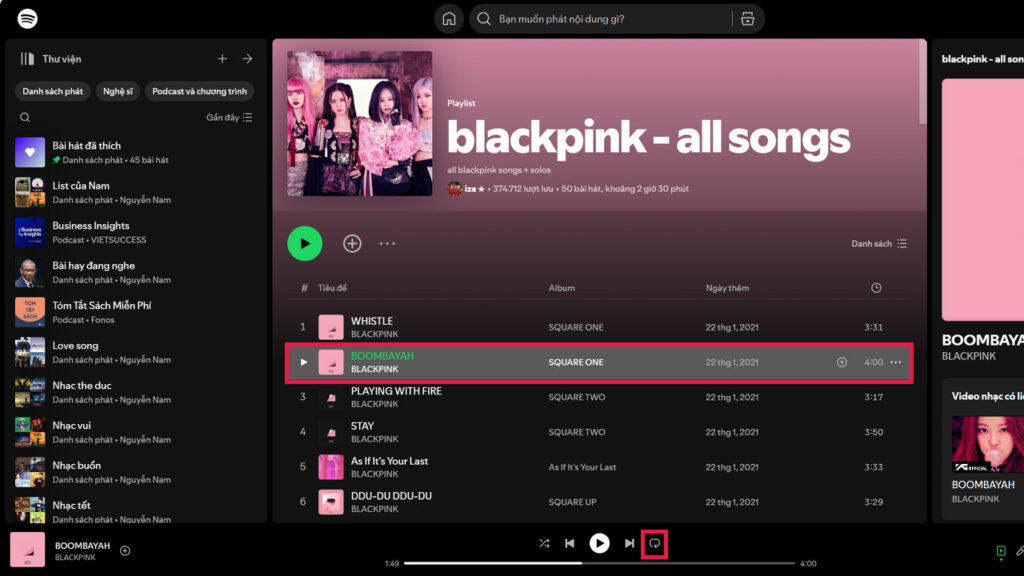Select the STAY track
The height and width of the screenshot is (576, 1024).
(x=599, y=432)
